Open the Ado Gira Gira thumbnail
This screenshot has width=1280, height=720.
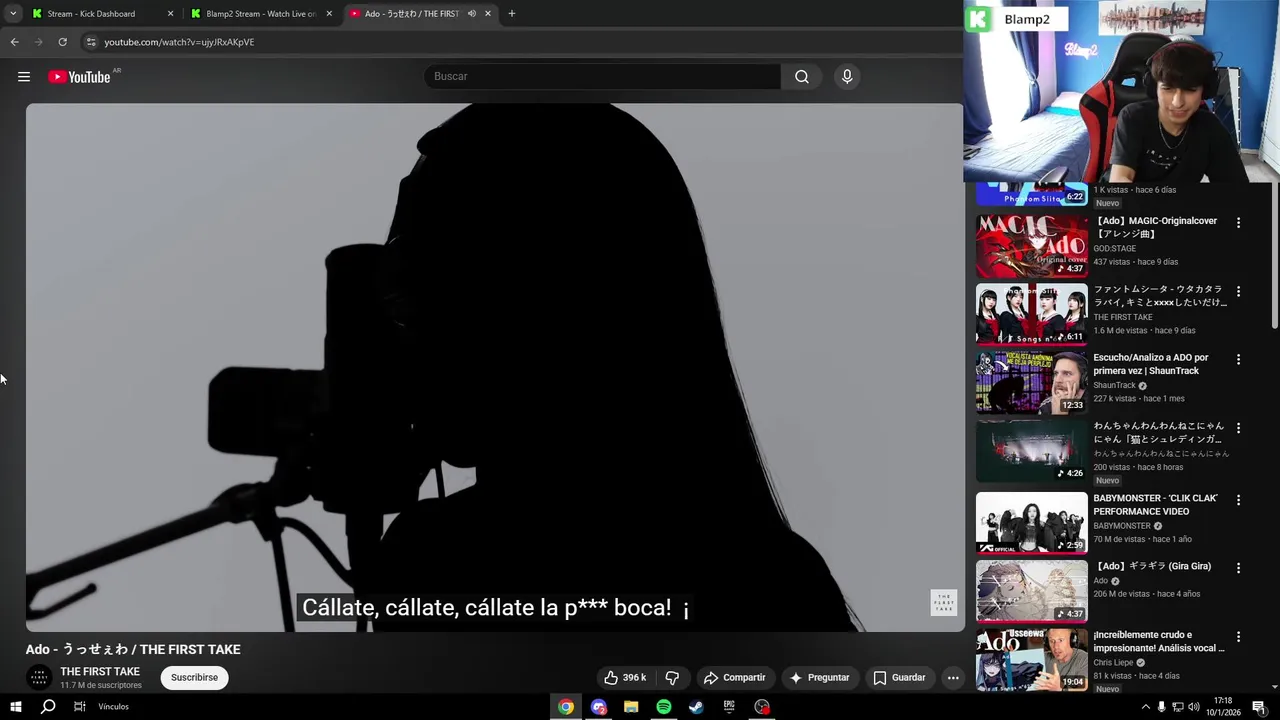1031,591
